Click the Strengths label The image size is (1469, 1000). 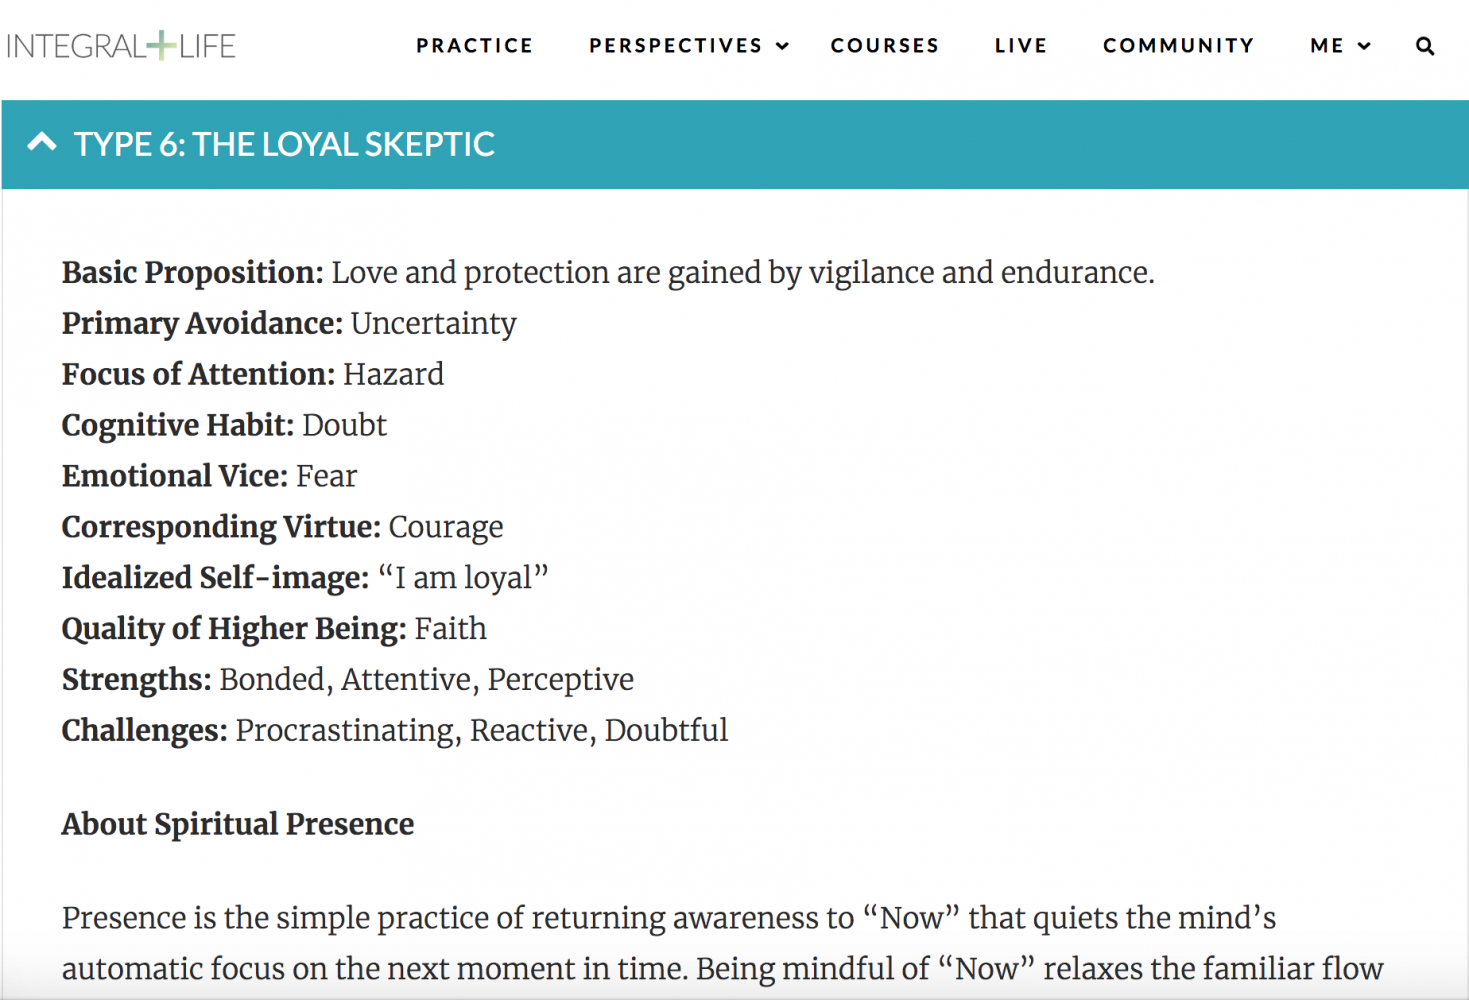pos(137,679)
